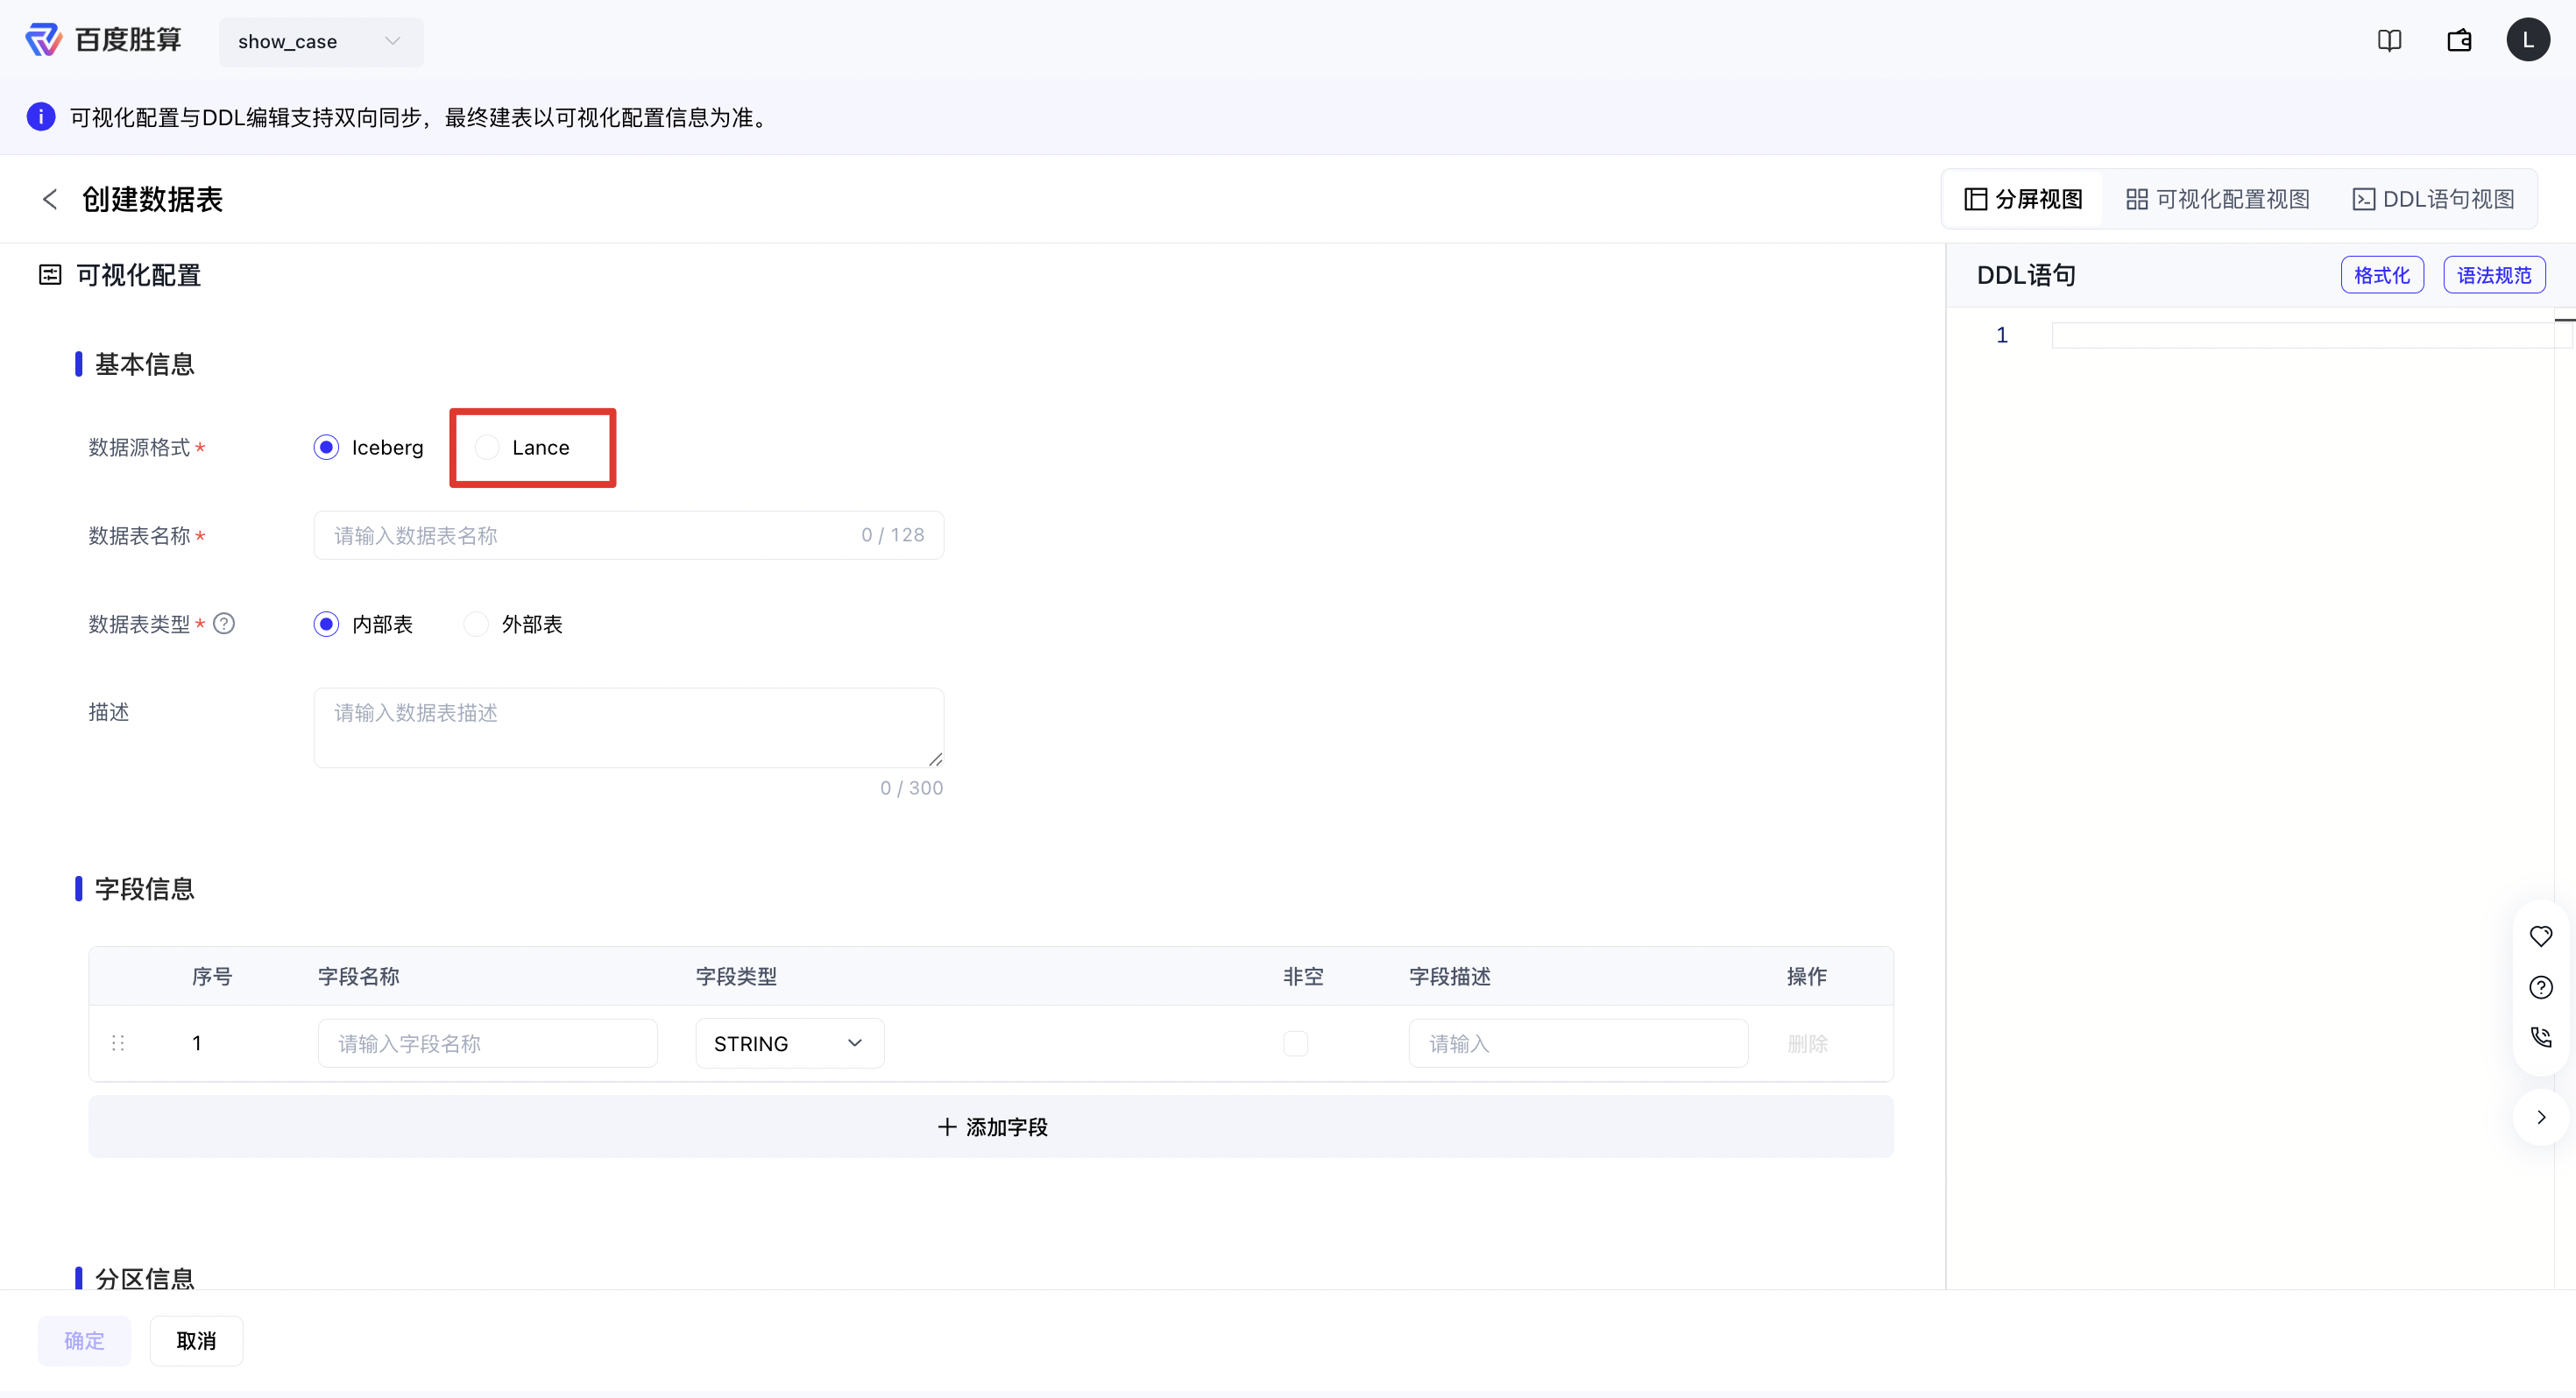Click the 字段信息 section heading
This screenshot has width=2576, height=1398.
click(144, 889)
